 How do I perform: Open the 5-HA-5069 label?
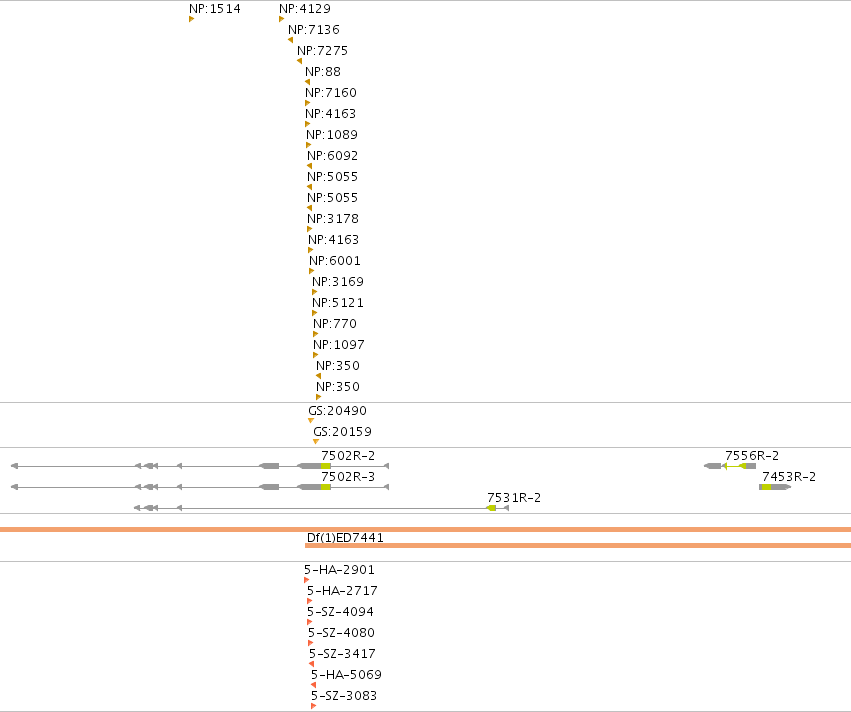346,675
